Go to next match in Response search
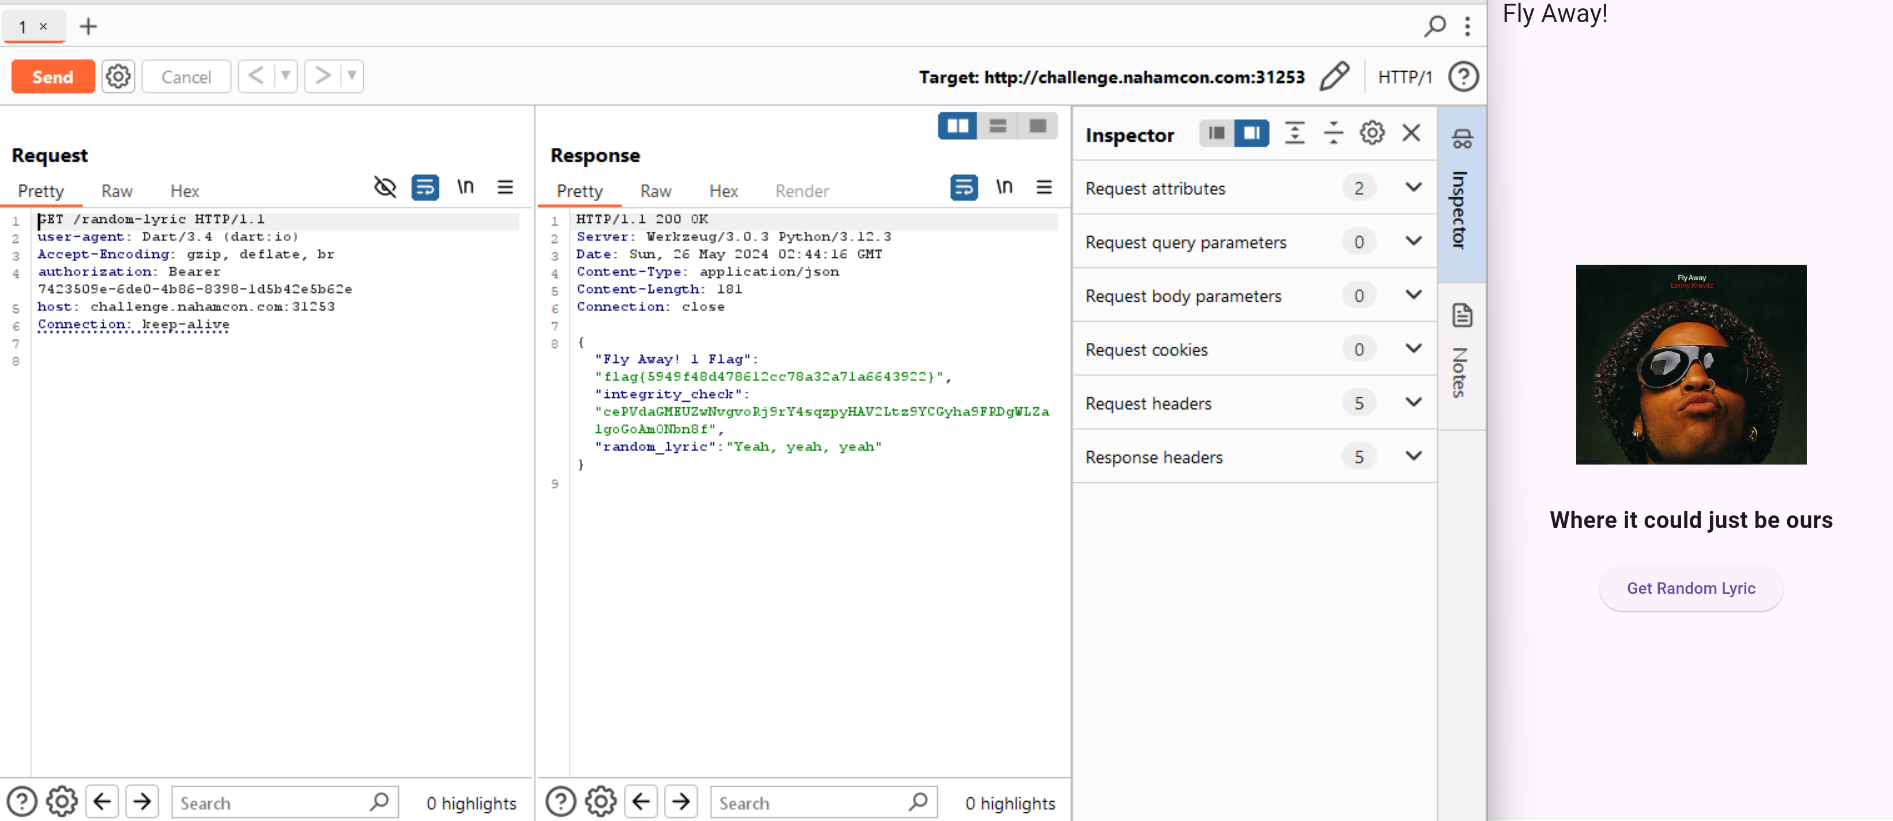Image resolution: width=1893 pixels, height=821 pixels. 681,802
